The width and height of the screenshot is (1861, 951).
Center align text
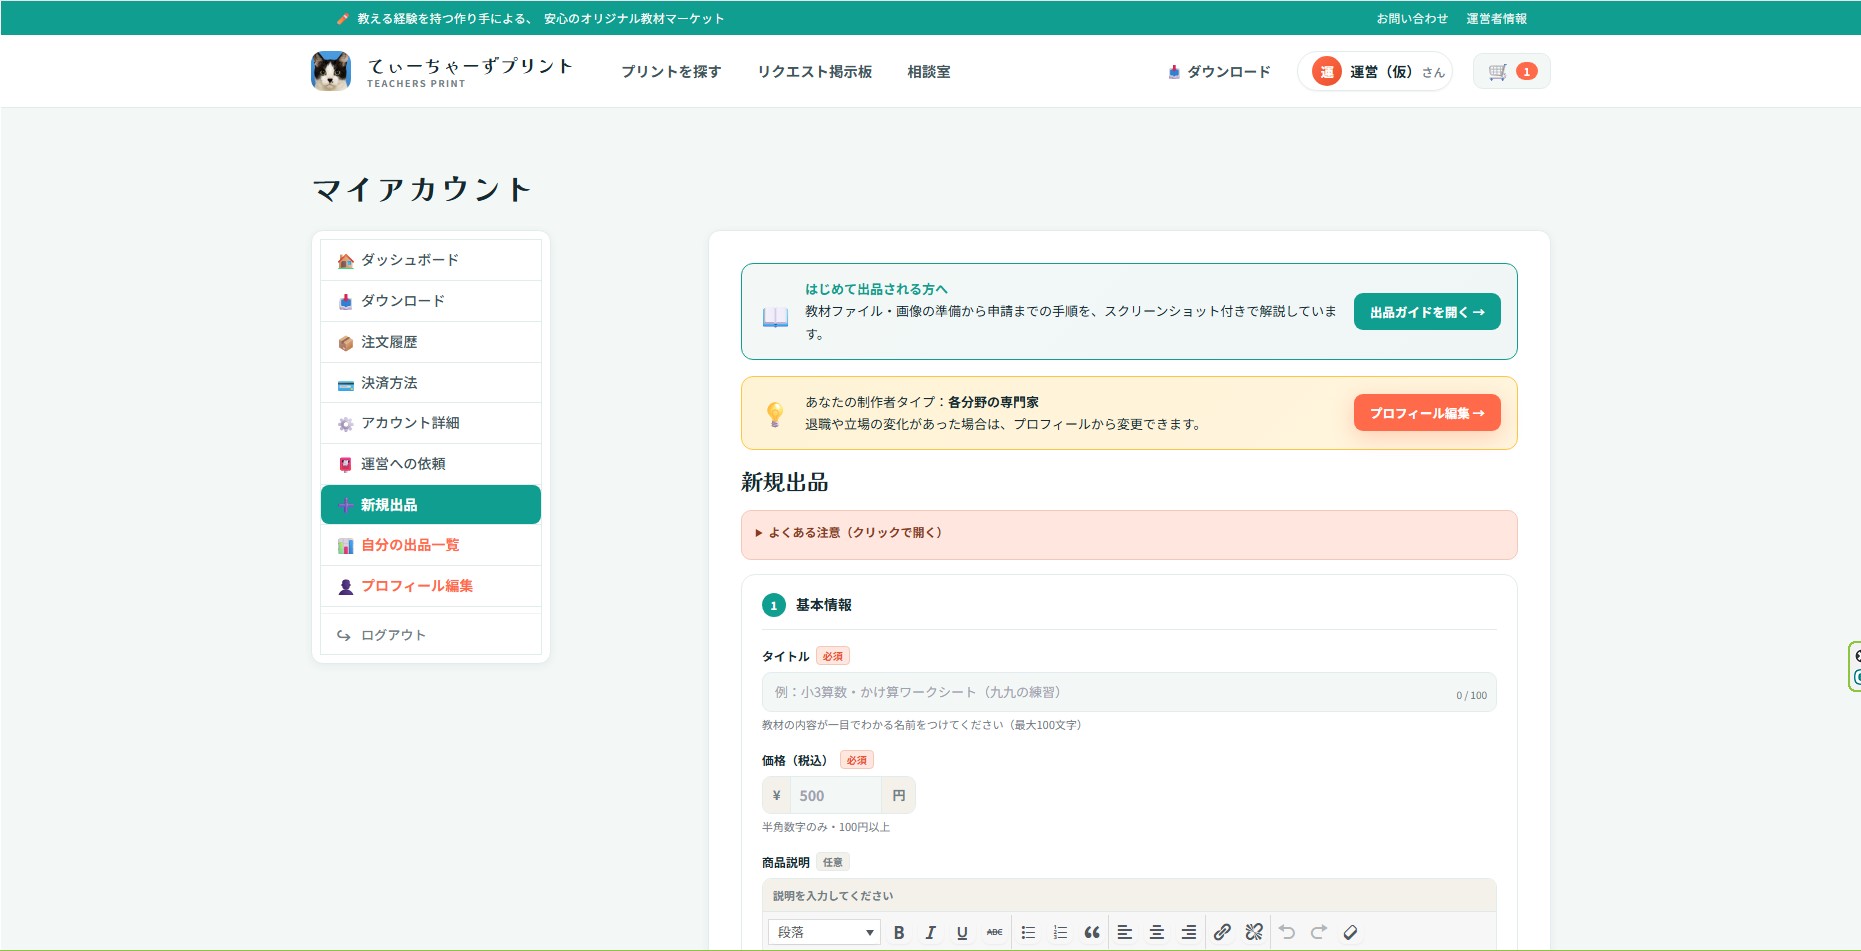1157,932
